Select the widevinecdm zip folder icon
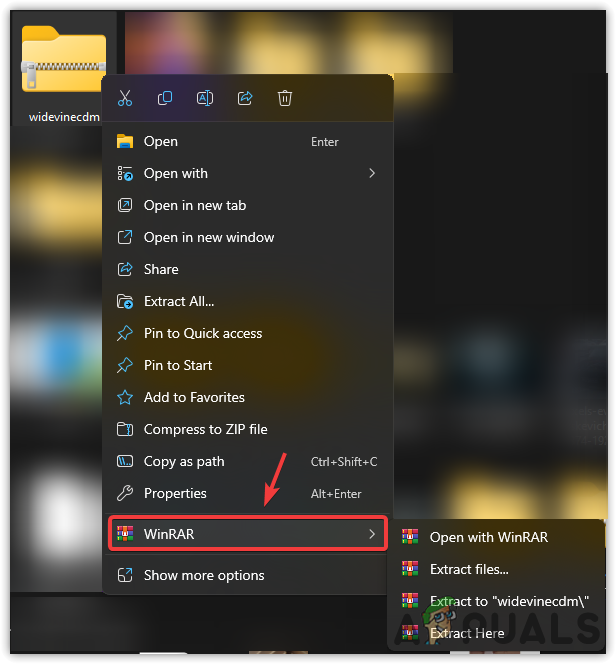This screenshot has width=616, height=664. click(64, 58)
